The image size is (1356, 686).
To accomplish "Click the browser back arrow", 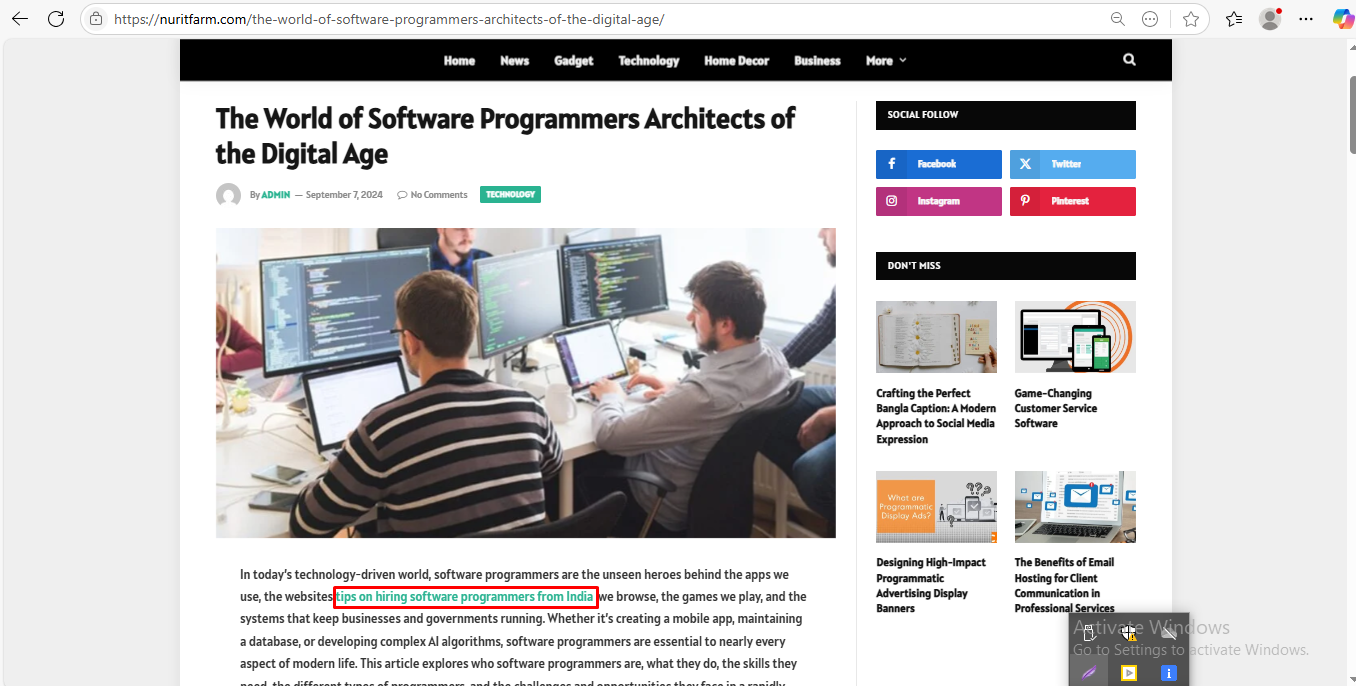I will pyautogui.click(x=20, y=19).
